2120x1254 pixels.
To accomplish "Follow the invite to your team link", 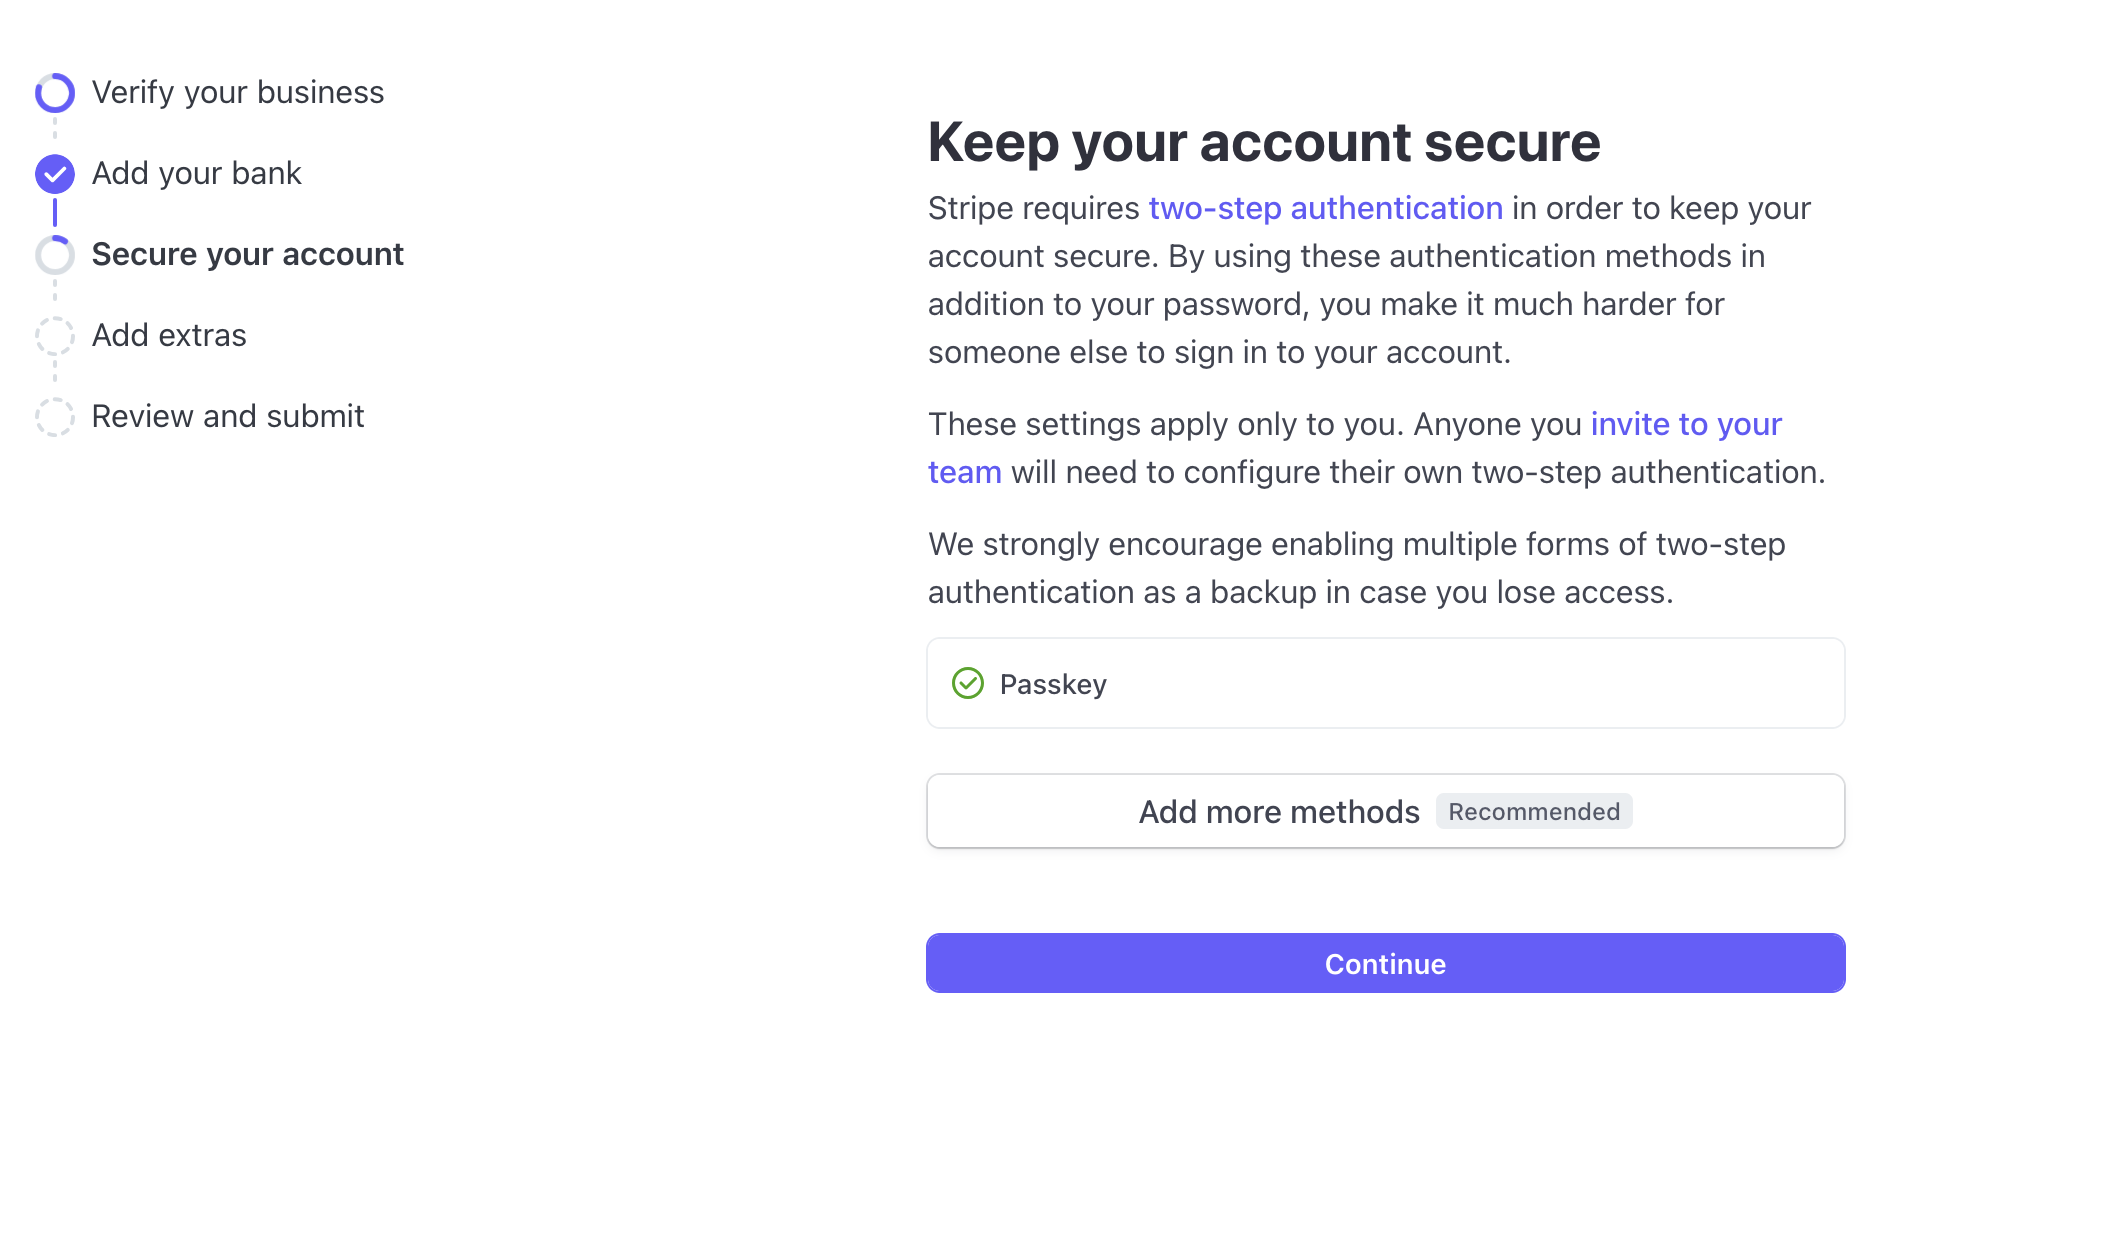I will pyautogui.click(x=1685, y=424).
